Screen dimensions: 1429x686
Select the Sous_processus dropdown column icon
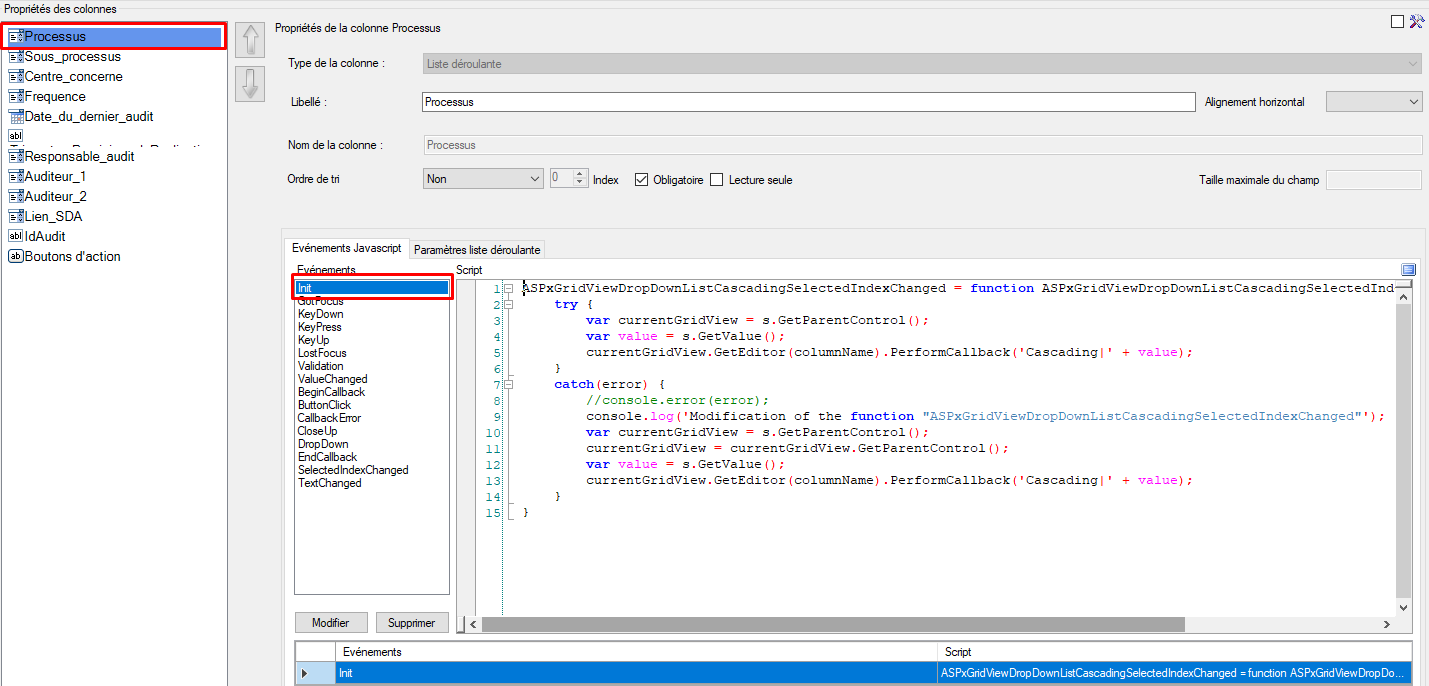pos(15,57)
